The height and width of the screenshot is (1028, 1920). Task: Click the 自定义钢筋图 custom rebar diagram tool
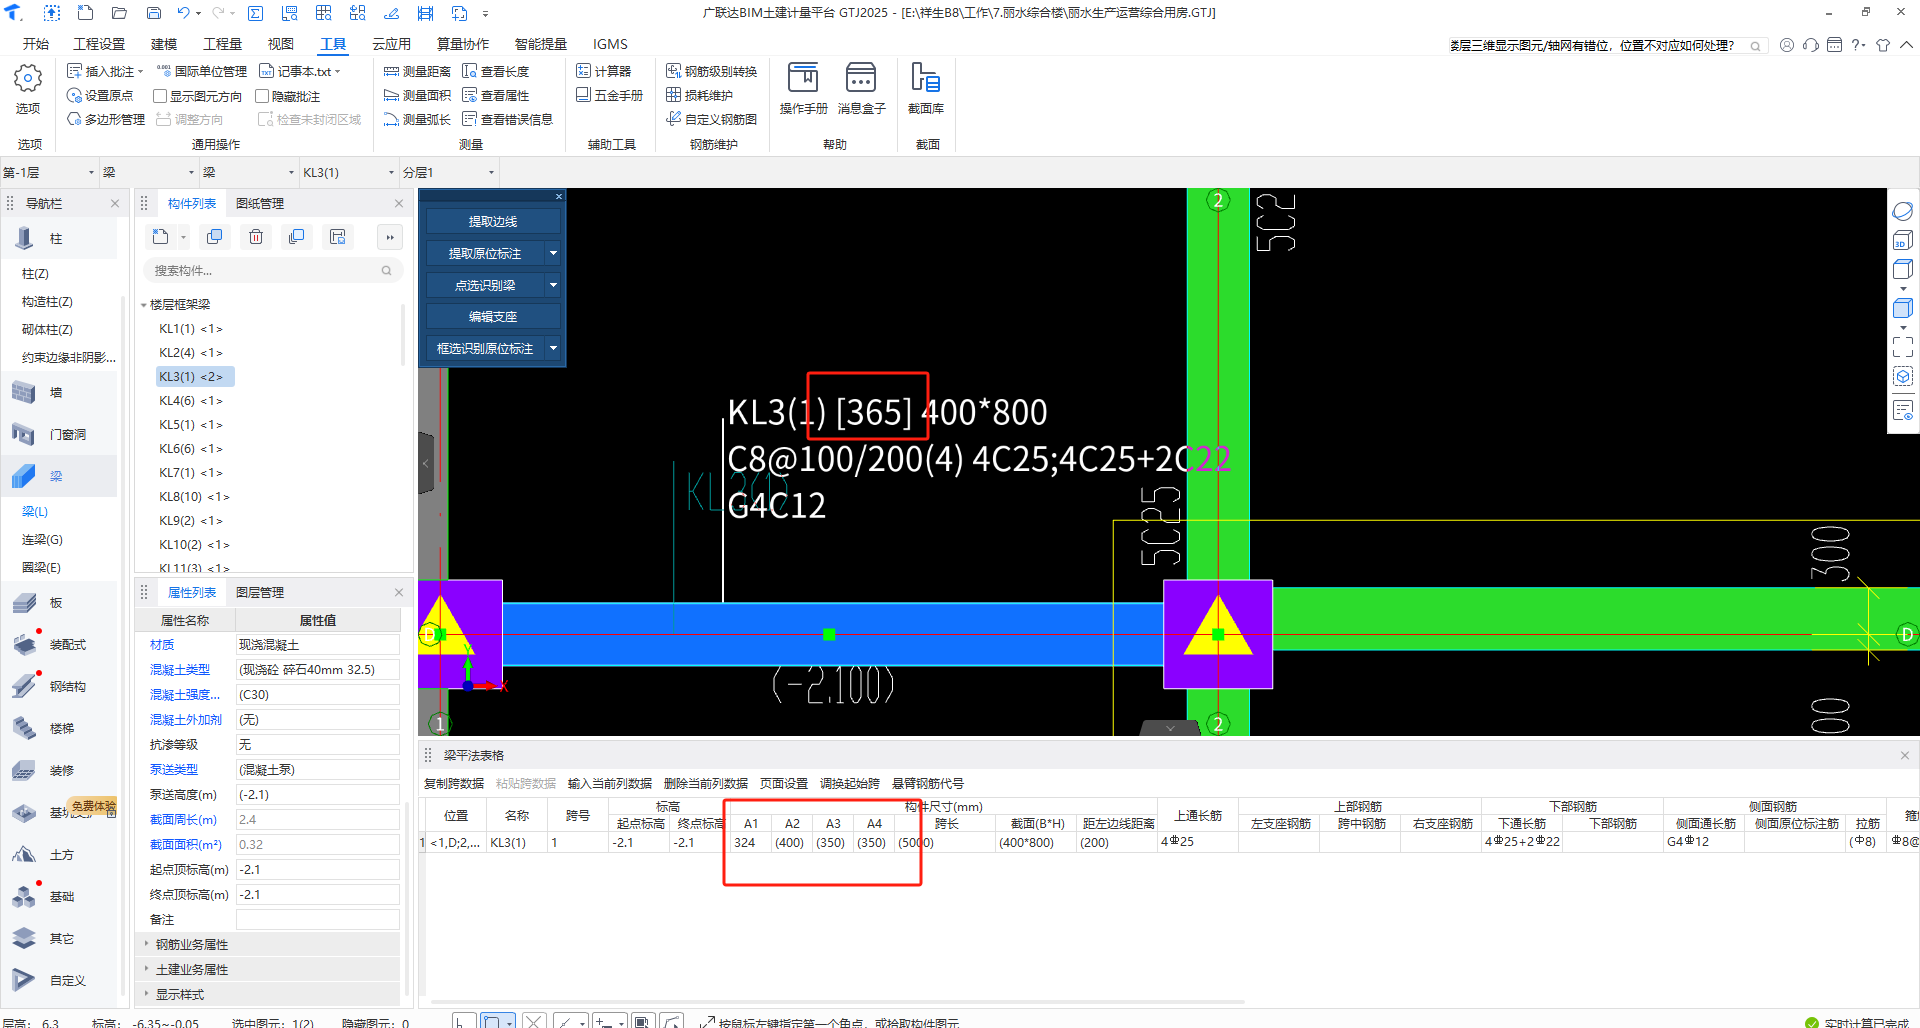[712, 119]
